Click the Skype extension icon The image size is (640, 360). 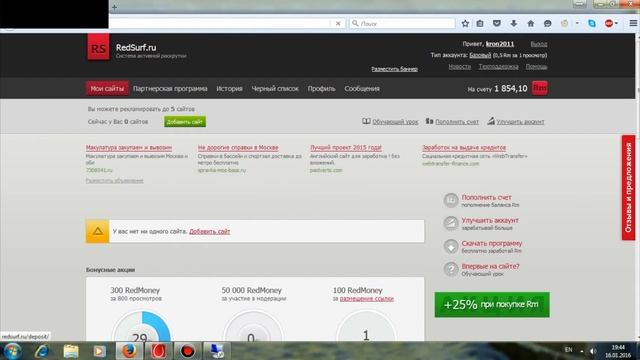point(592,24)
